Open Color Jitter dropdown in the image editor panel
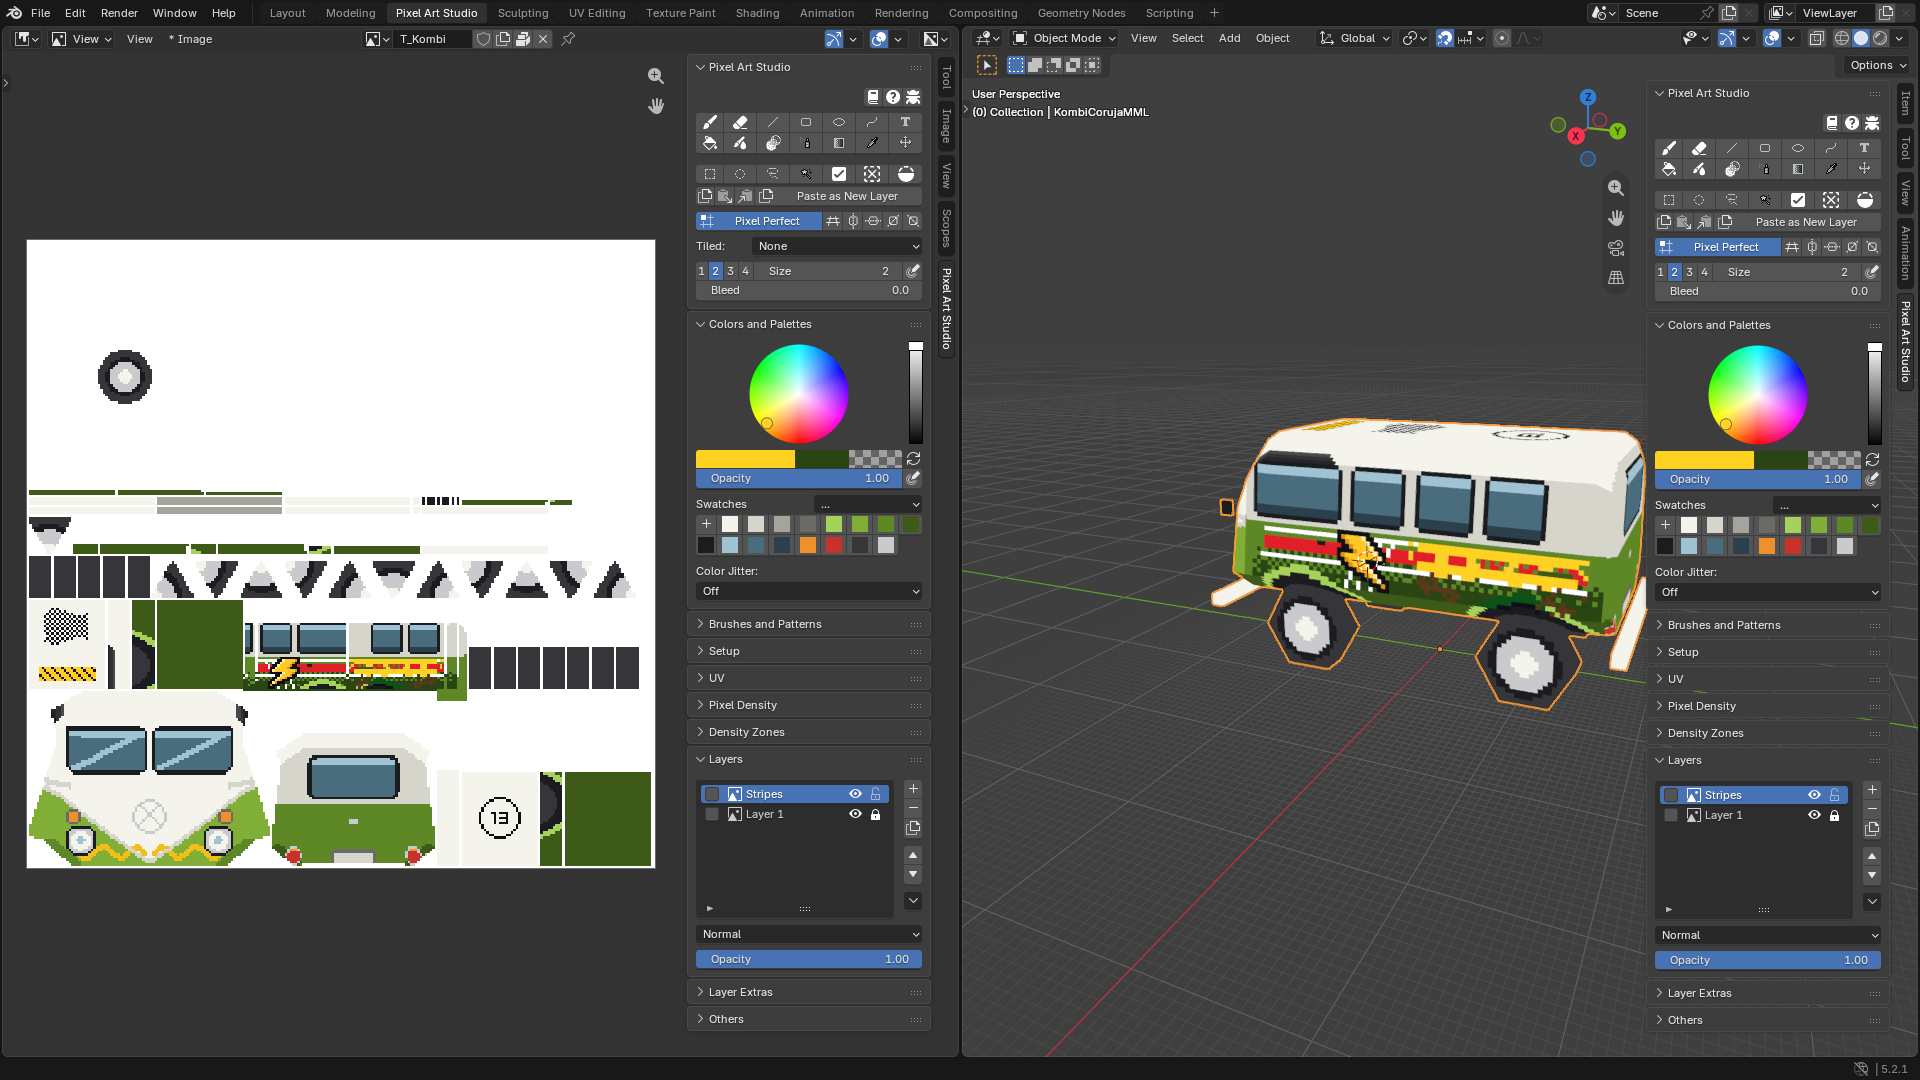 pos(809,591)
